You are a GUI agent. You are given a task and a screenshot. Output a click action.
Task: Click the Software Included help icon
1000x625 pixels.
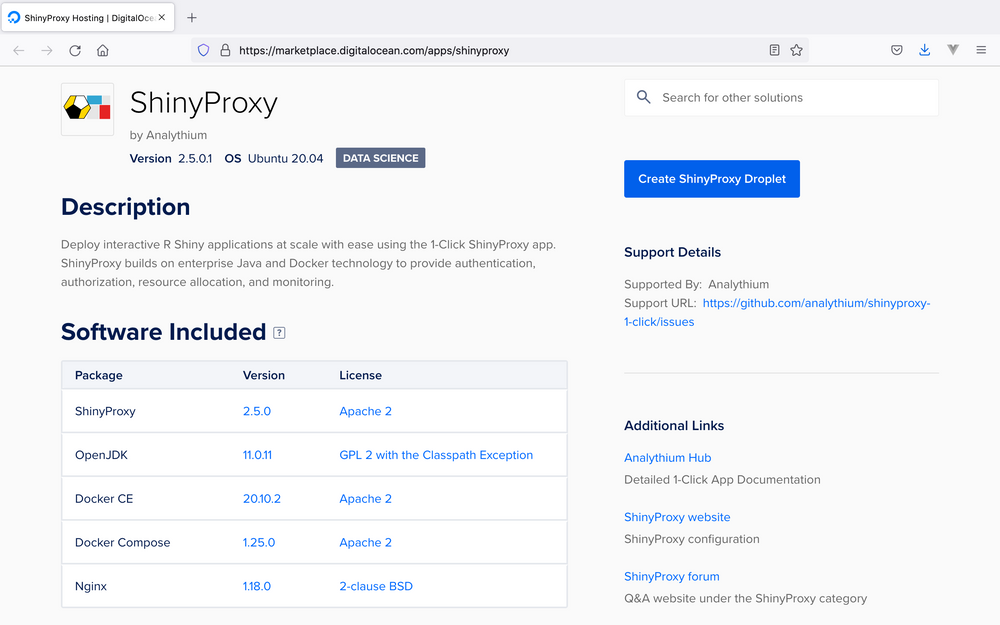(x=278, y=332)
